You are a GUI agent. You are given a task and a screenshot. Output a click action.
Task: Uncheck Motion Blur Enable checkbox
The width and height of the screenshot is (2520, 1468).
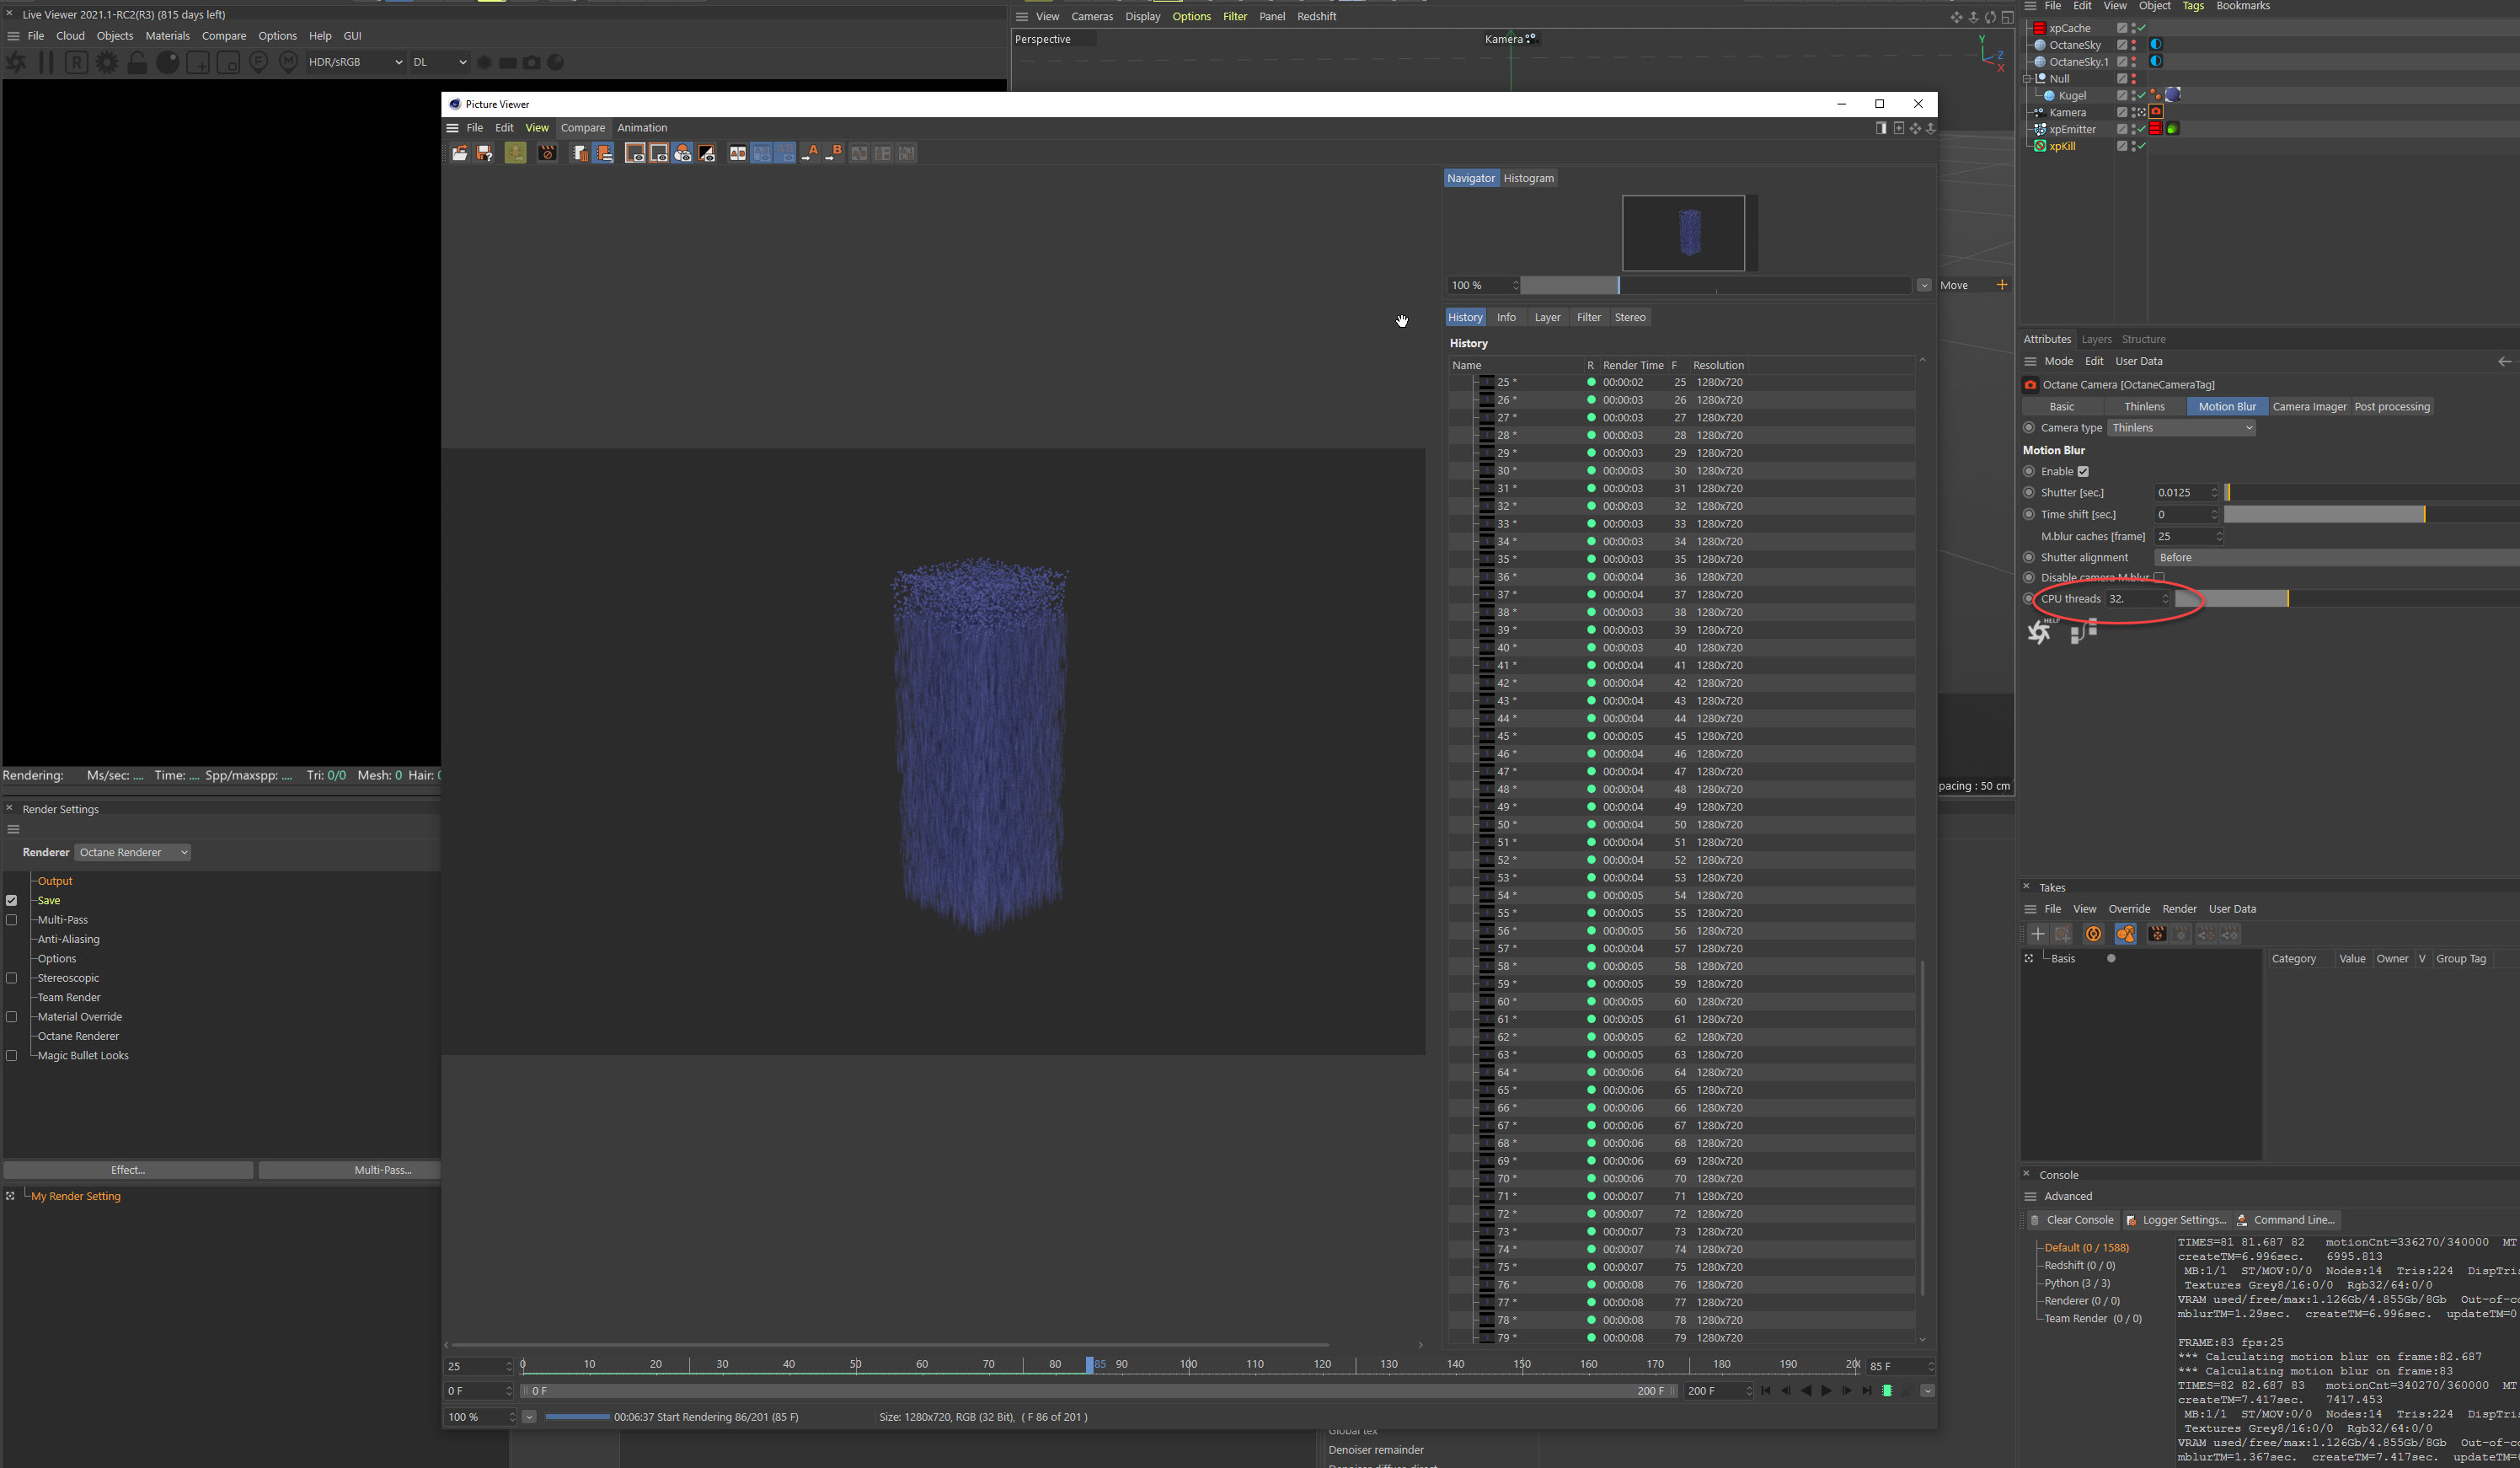2083,472
